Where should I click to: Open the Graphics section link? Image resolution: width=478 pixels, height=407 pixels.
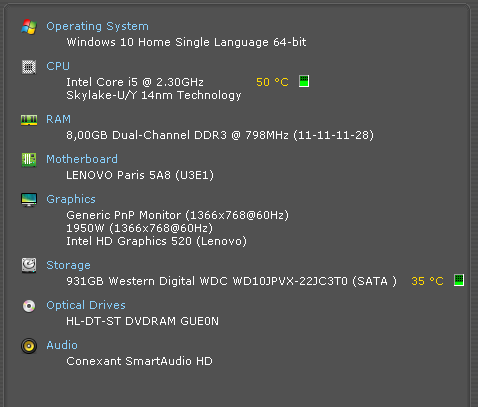point(71,199)
